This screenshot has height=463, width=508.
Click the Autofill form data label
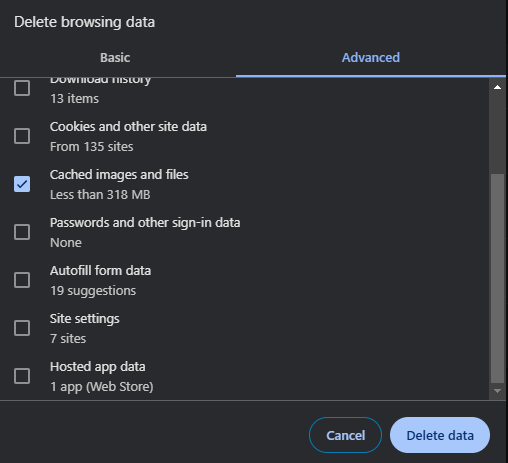click(100, 271)
